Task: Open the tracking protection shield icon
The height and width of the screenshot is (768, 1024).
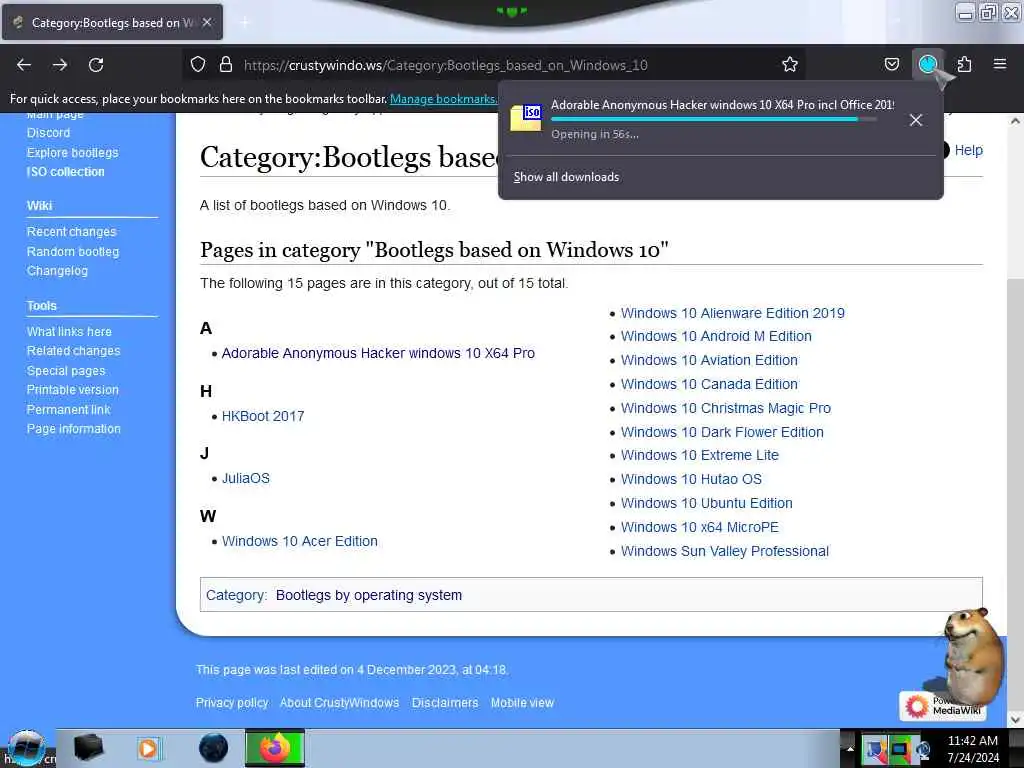Action: 198,65
